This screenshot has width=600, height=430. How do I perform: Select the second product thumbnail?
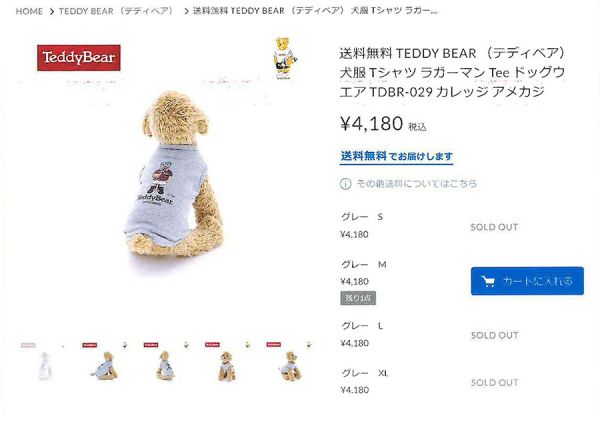(x=105, y=362)
